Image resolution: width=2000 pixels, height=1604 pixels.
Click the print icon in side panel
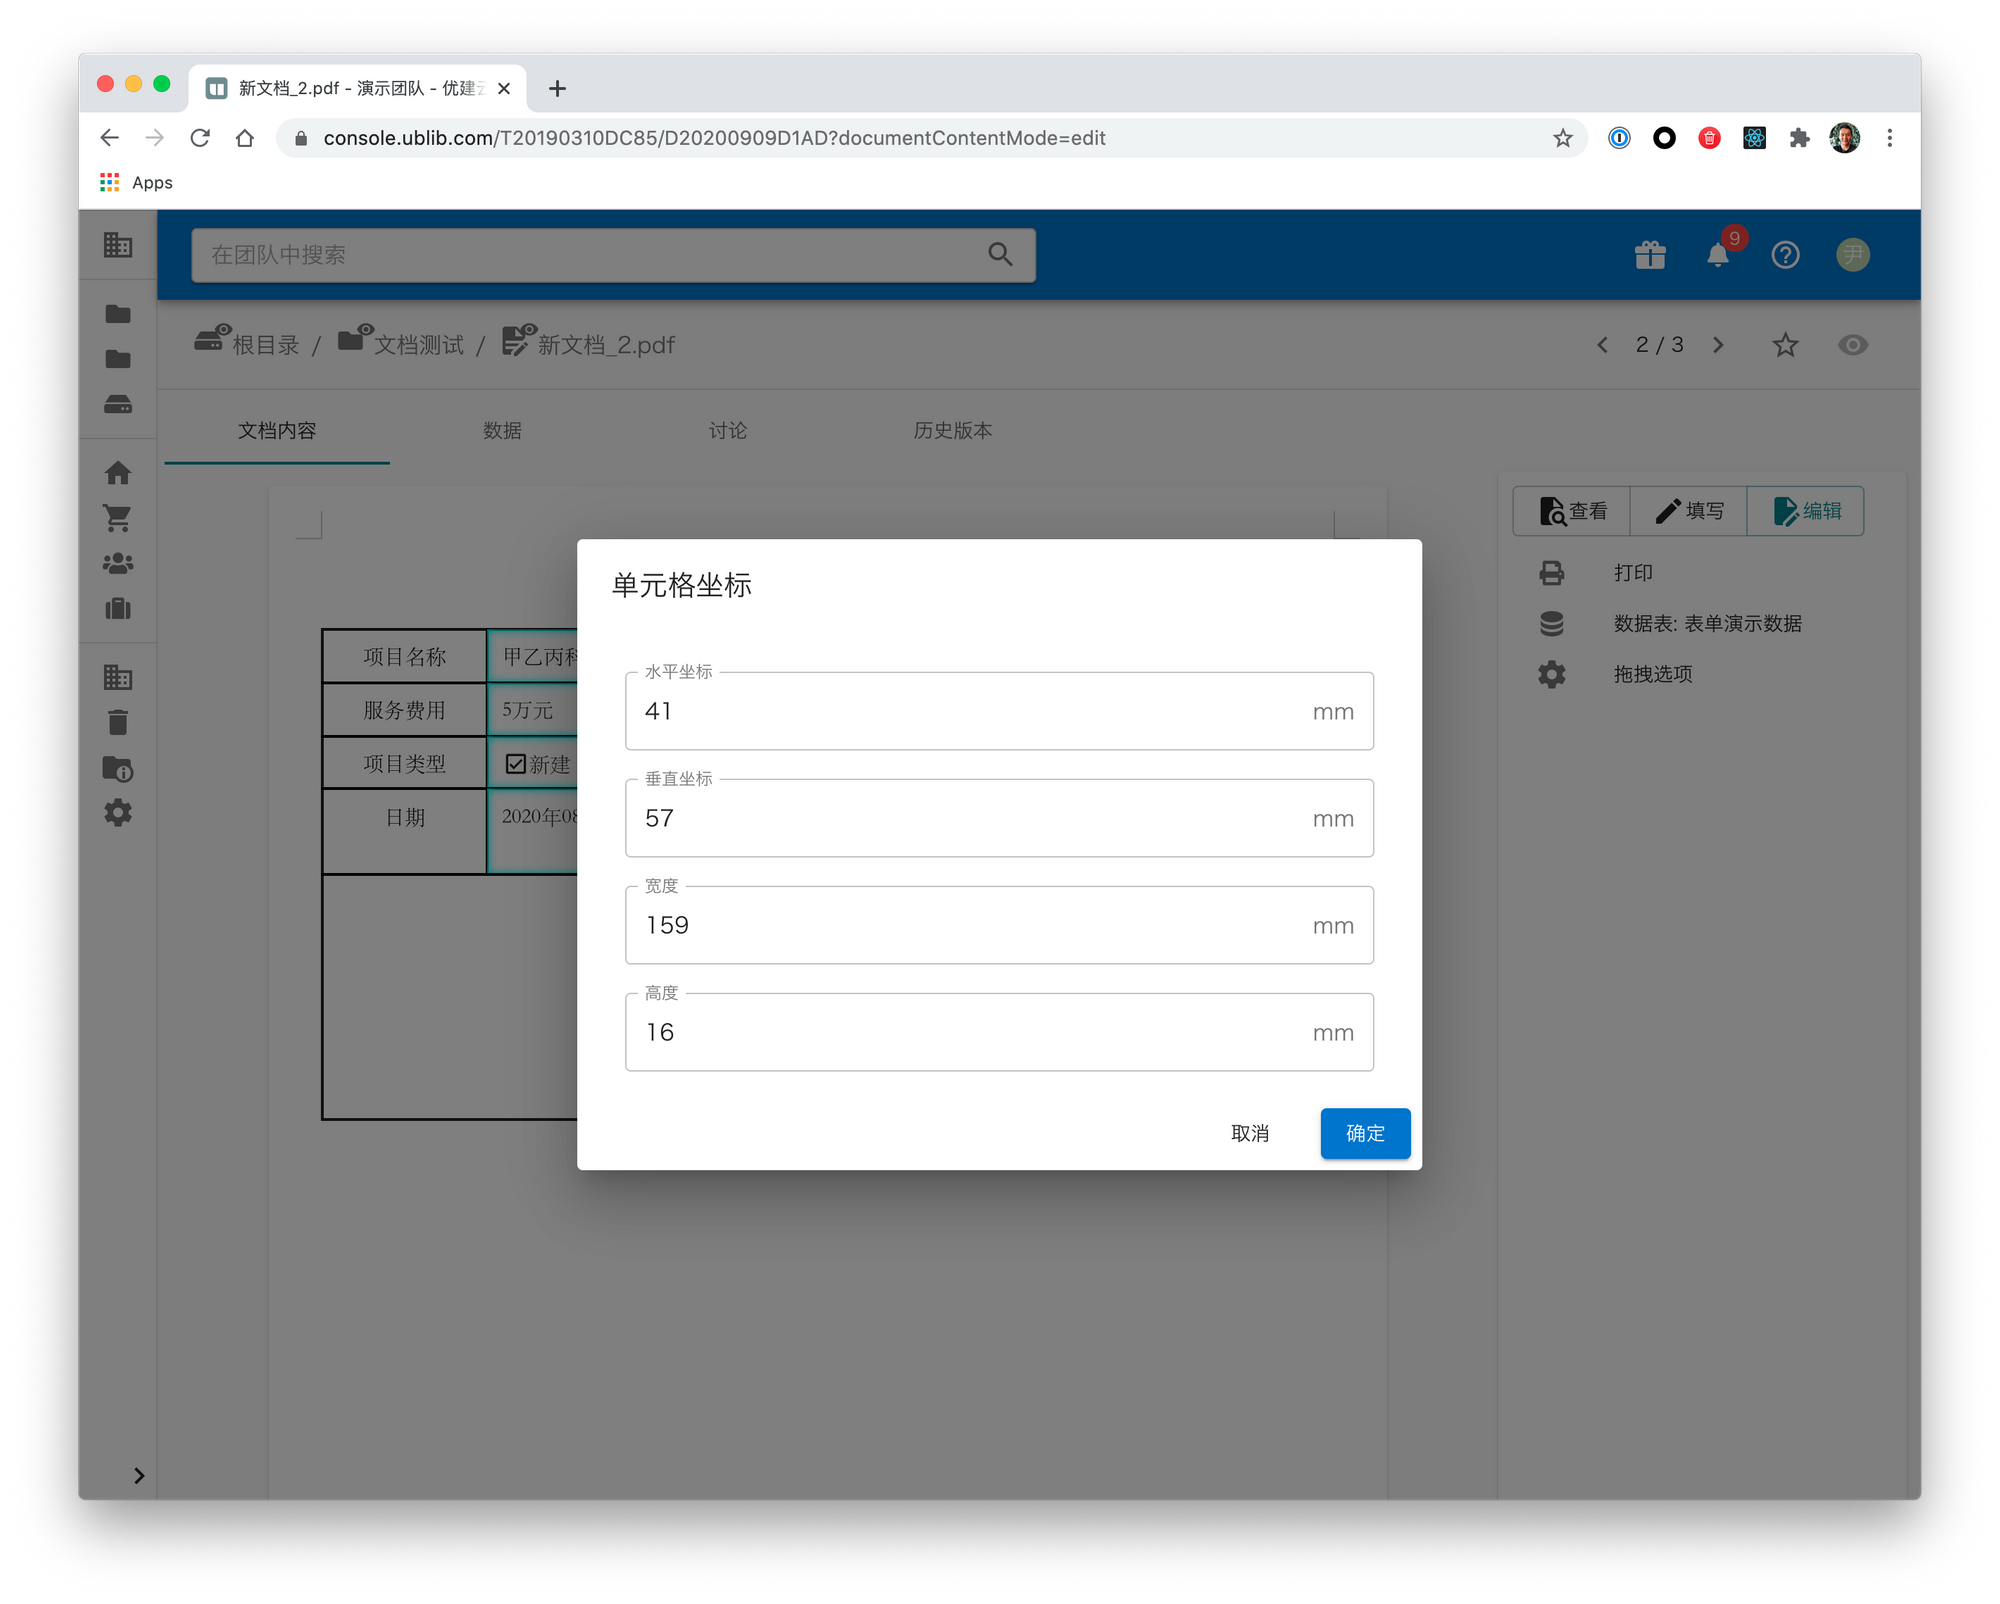1551,573
